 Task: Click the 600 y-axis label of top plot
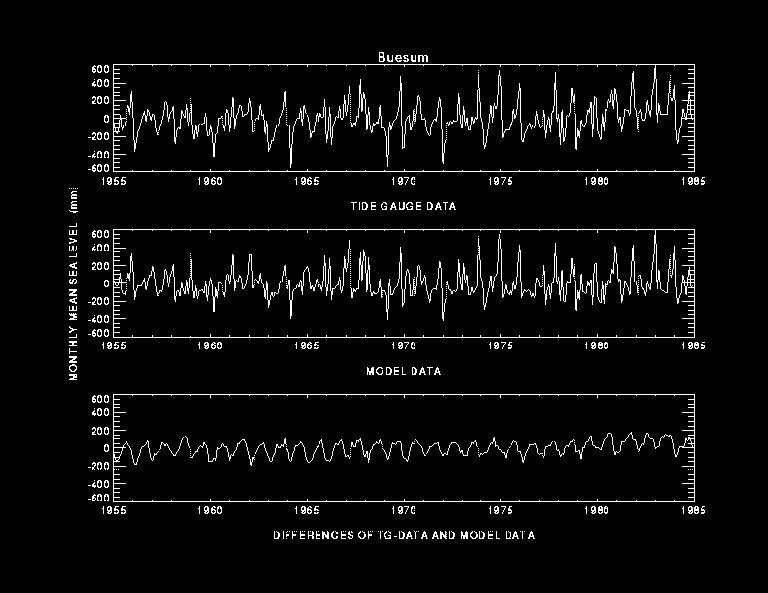coord(99,69)
